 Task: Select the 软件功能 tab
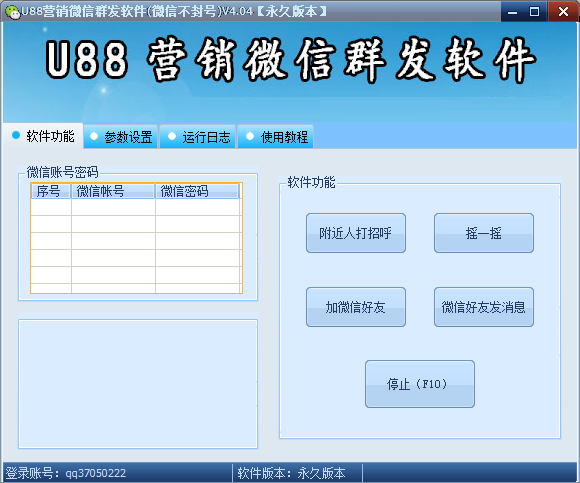click(x=43, y=136)
